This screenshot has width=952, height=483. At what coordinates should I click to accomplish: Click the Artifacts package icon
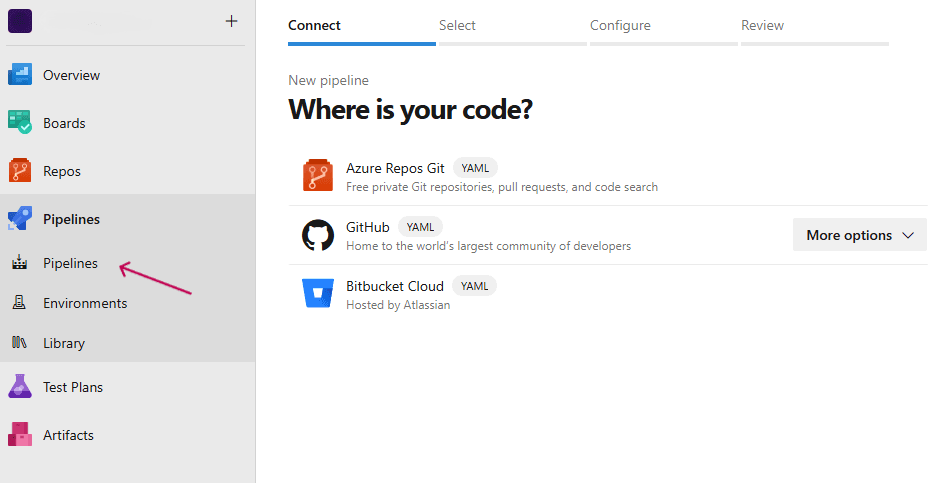(19, 434)
